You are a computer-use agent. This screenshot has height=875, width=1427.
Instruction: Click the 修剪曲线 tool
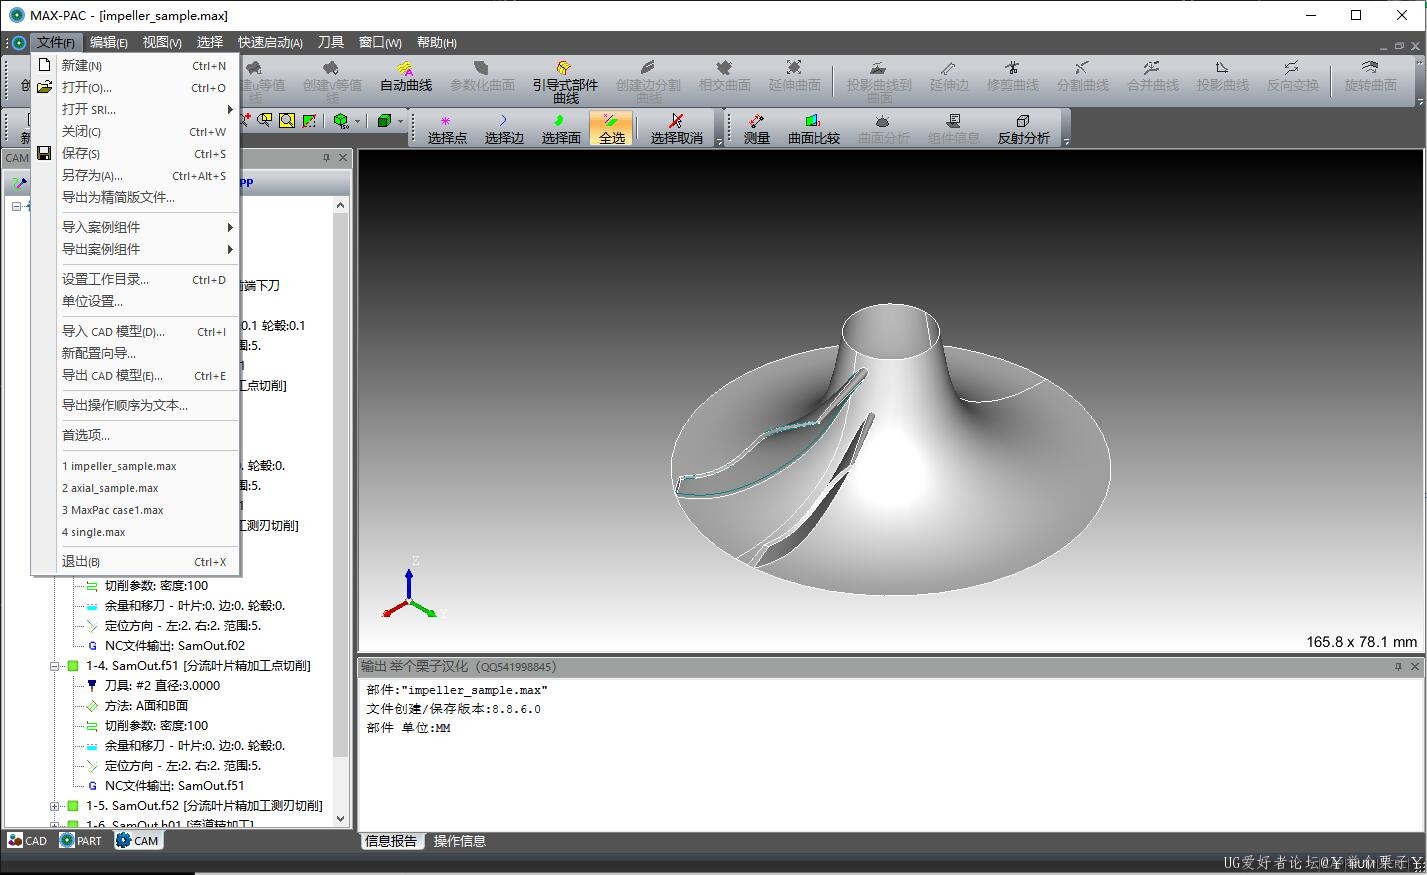[1013, 76]
